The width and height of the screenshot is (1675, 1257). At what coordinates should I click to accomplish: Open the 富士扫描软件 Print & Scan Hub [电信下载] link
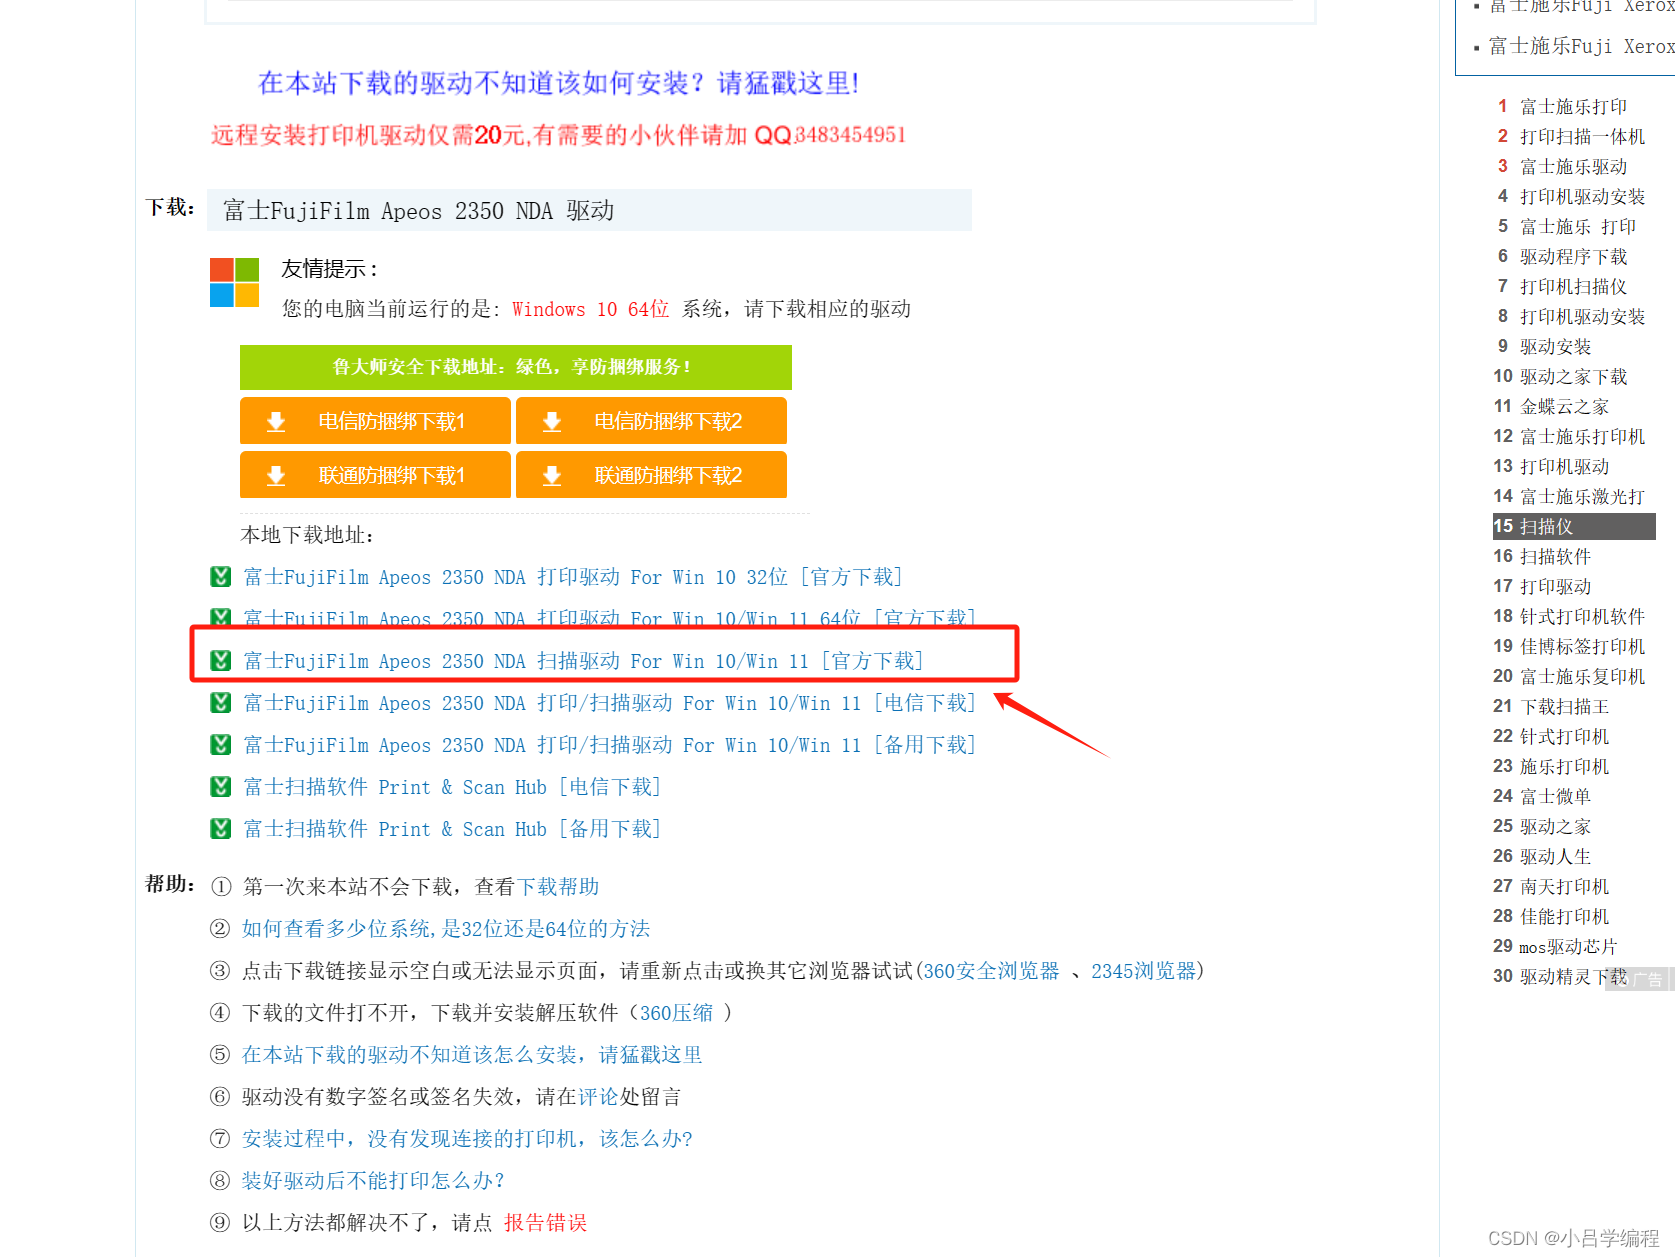click(452, 787)
